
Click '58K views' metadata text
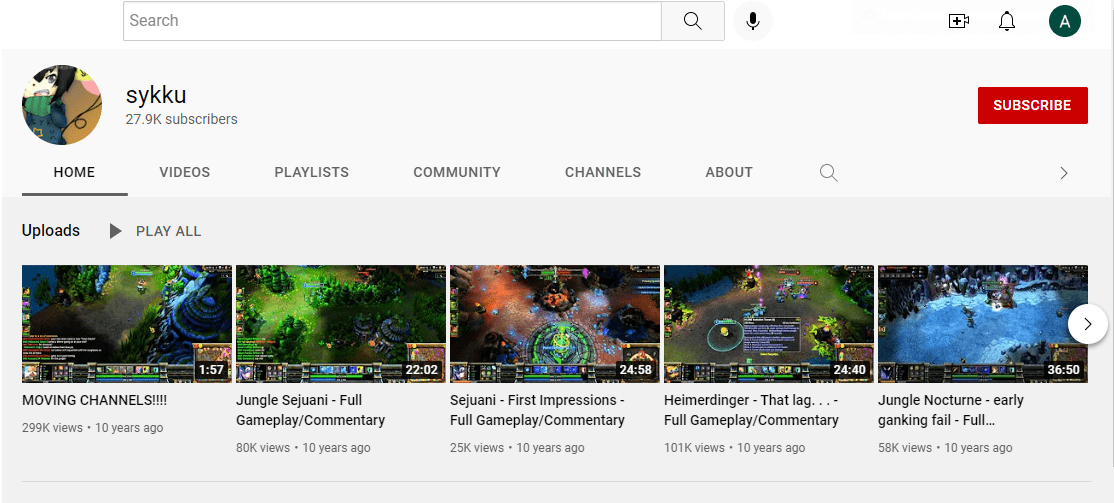(904, 448)
